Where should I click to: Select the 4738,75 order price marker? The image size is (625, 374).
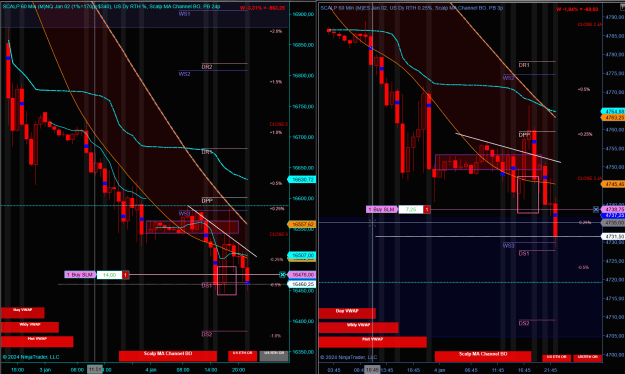tap(613, 209)
